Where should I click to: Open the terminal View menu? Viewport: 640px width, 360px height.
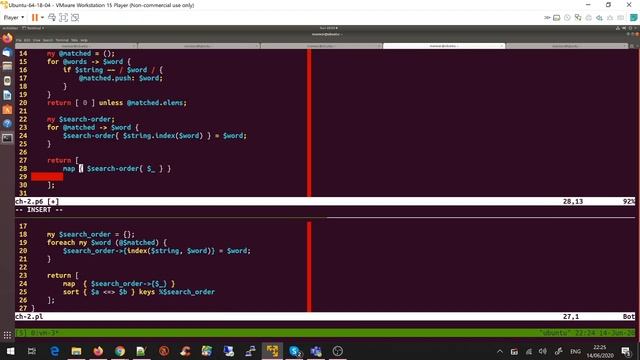36,40
